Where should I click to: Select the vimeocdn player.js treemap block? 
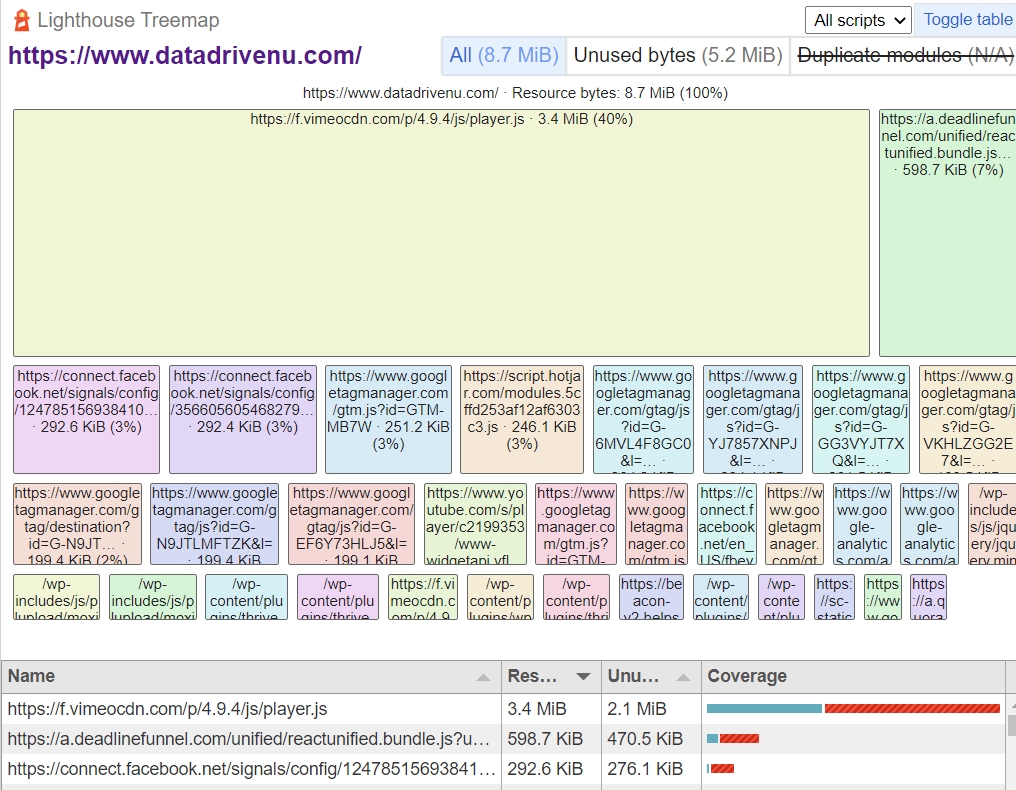(x=441, y=233)
